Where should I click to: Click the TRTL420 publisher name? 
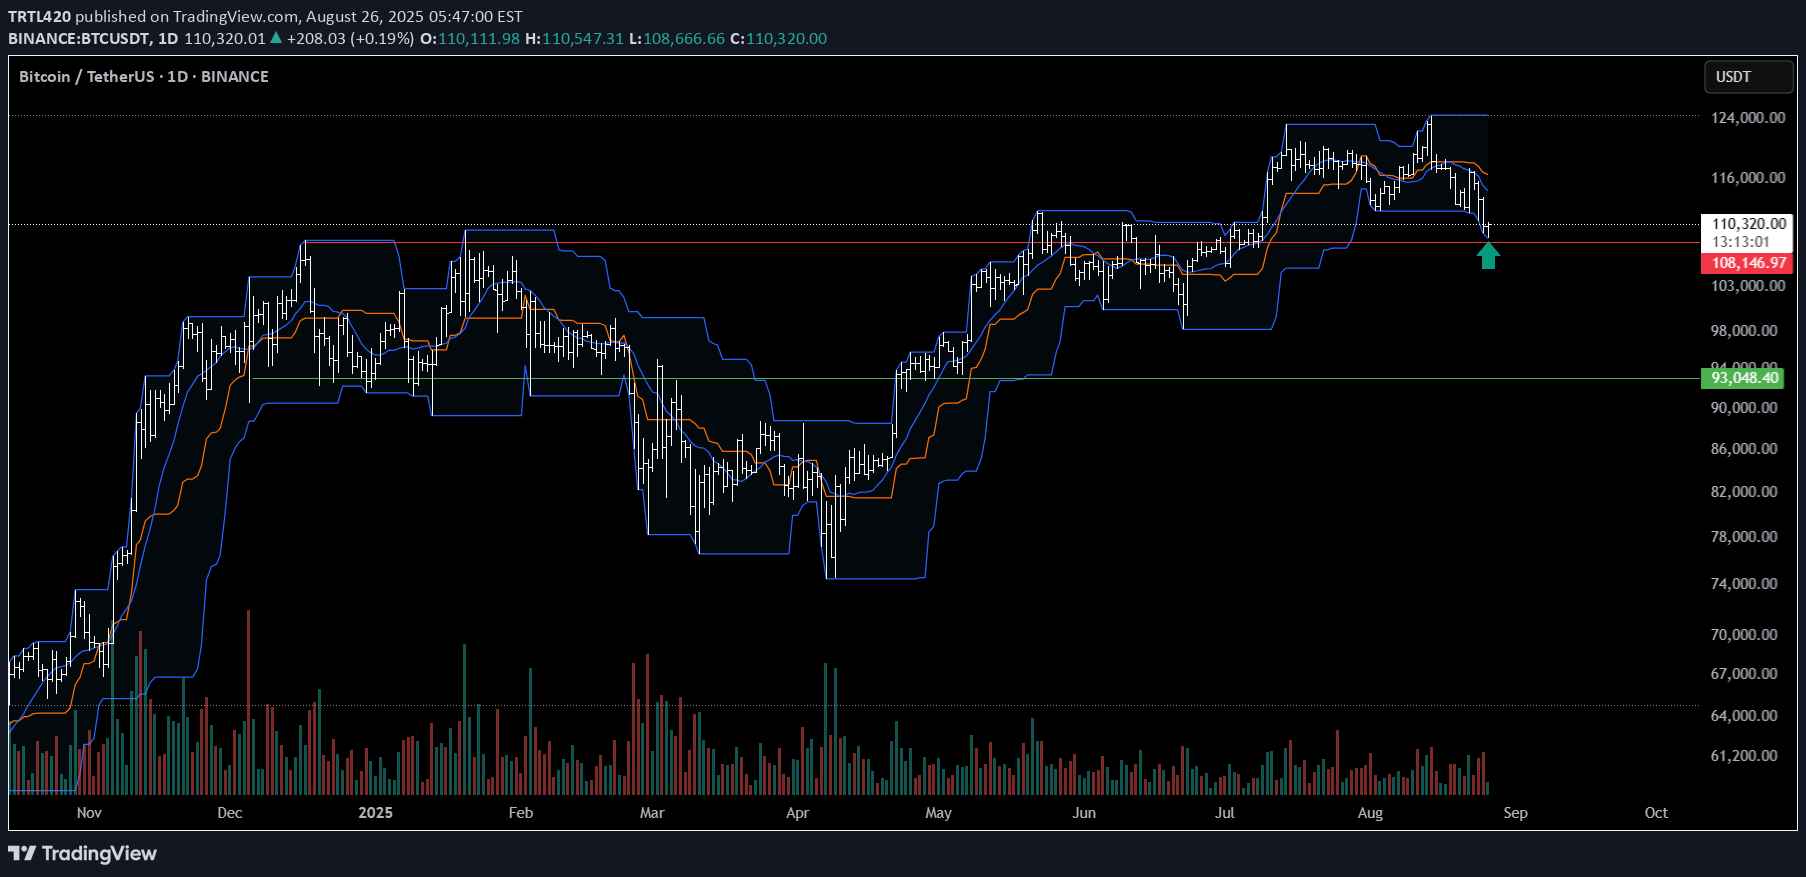[40, 17]
